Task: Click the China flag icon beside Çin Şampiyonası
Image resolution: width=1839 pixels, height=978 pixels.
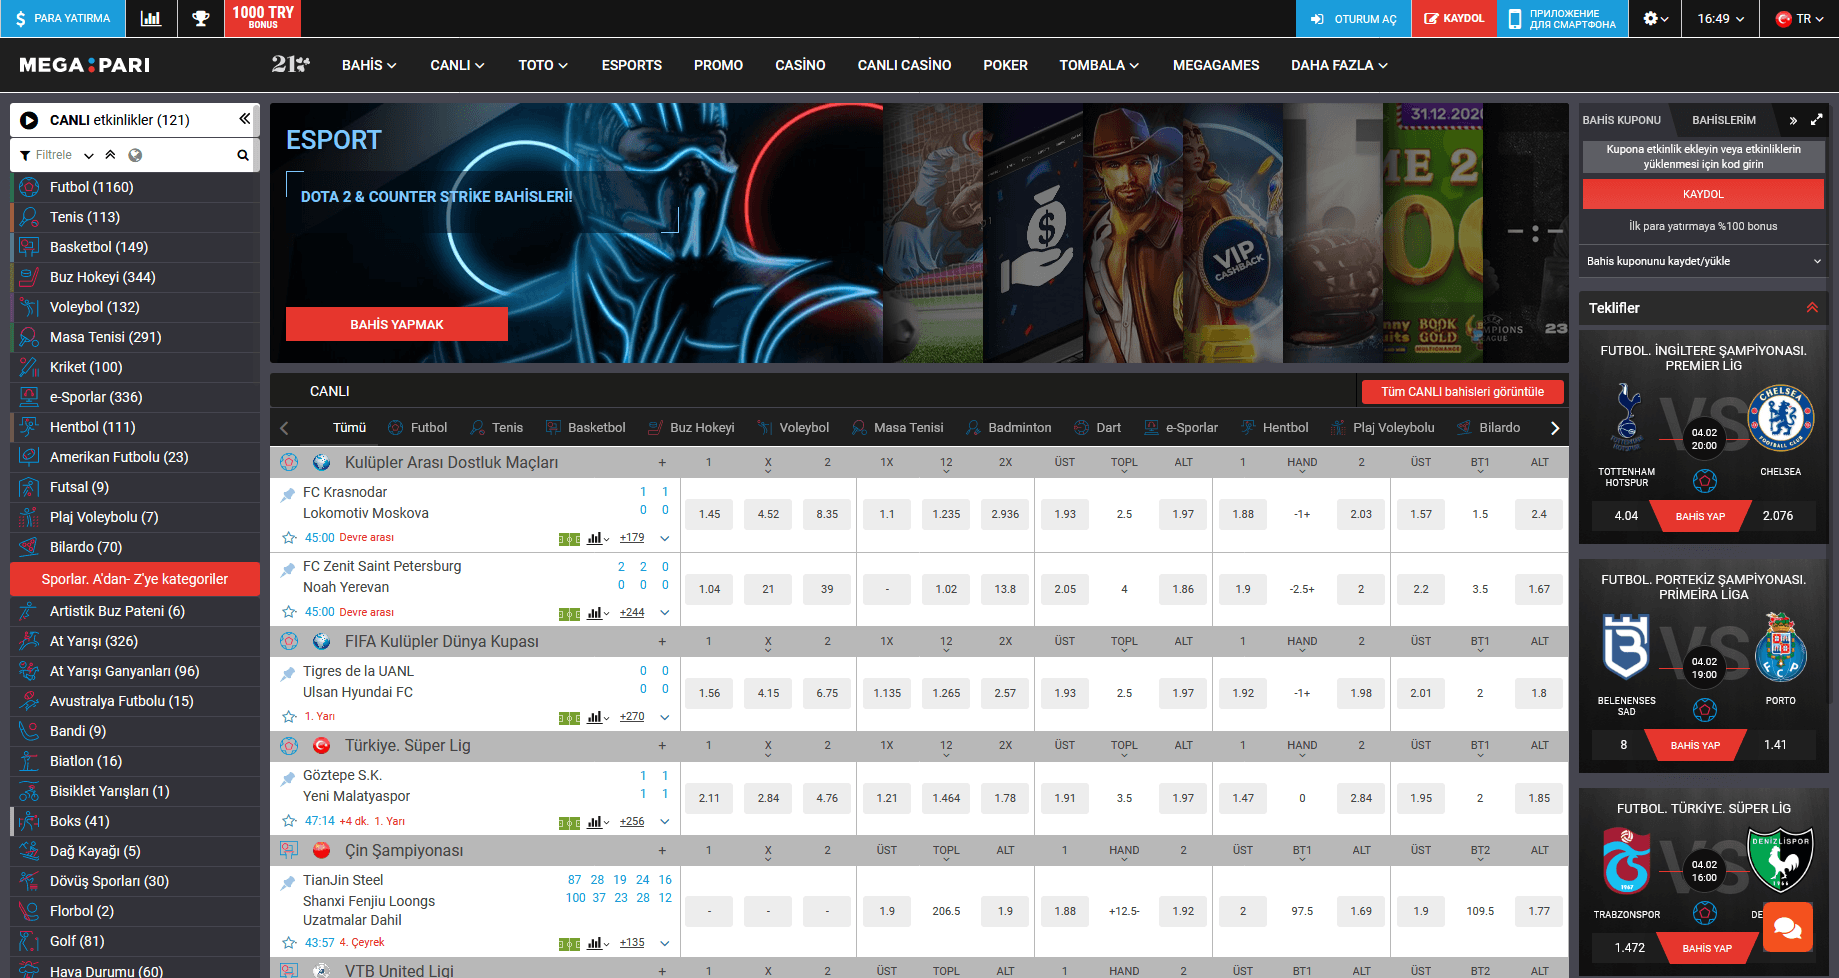Action: pos(322,851)
